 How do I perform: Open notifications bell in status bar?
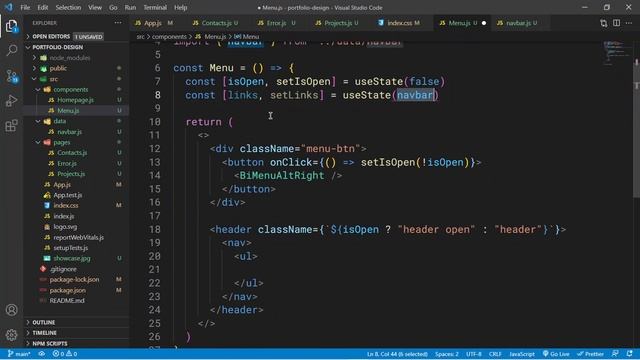tap(630, 354)
